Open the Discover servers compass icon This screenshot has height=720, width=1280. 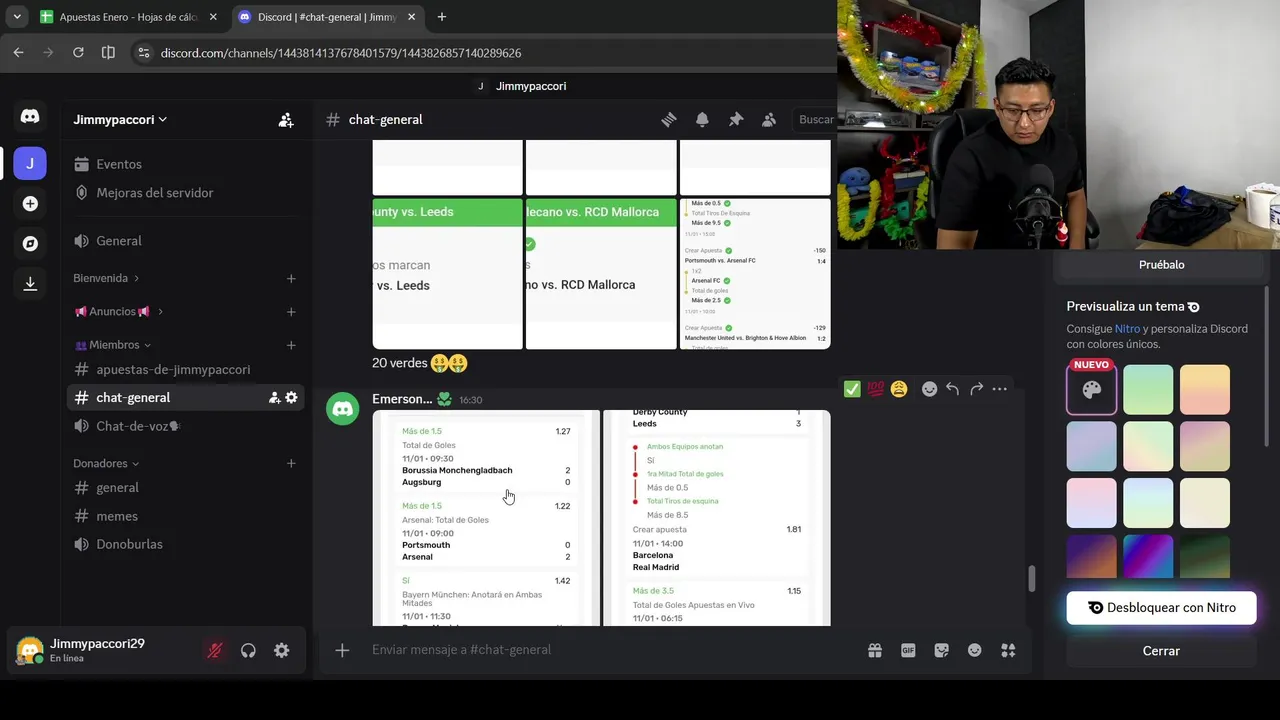point(30,244)
